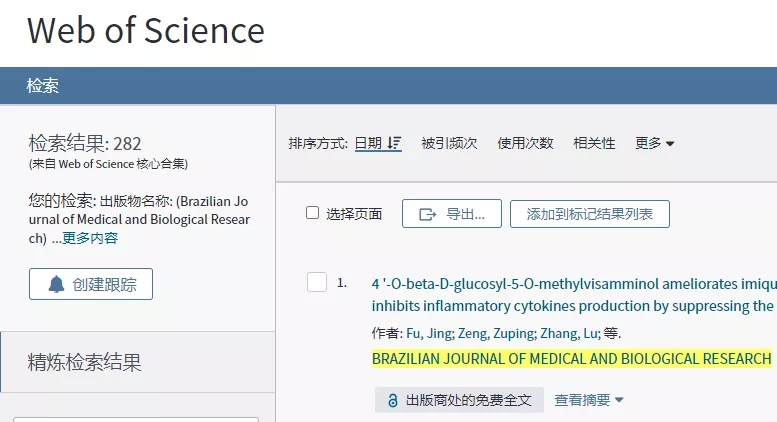Tick the 选择页面 checkbox
This screenshot has width=777, height=422.
click(312, 213)
